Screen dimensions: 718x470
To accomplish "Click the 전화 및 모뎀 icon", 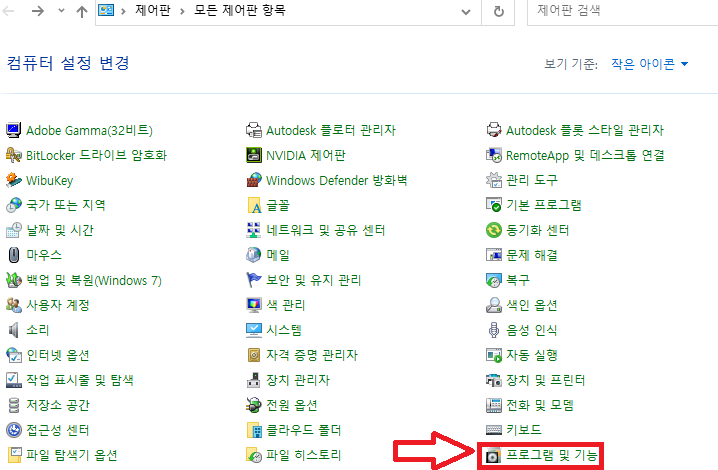I will [494, 405].
